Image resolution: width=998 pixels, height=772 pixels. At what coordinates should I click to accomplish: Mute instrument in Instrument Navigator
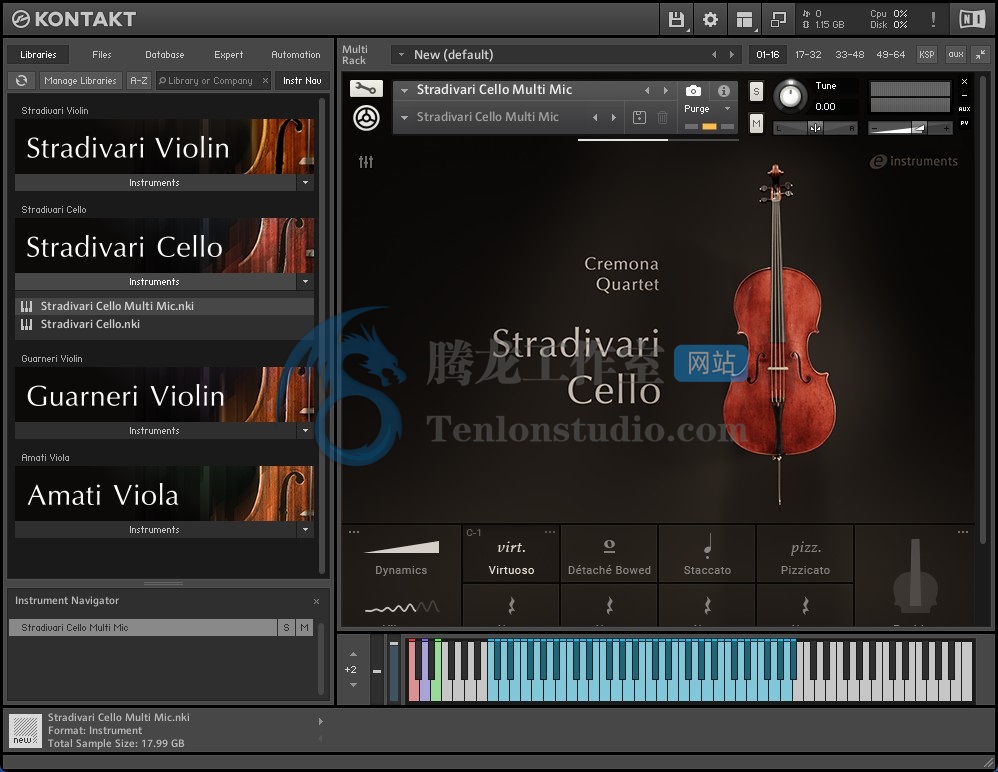[304, 628]
